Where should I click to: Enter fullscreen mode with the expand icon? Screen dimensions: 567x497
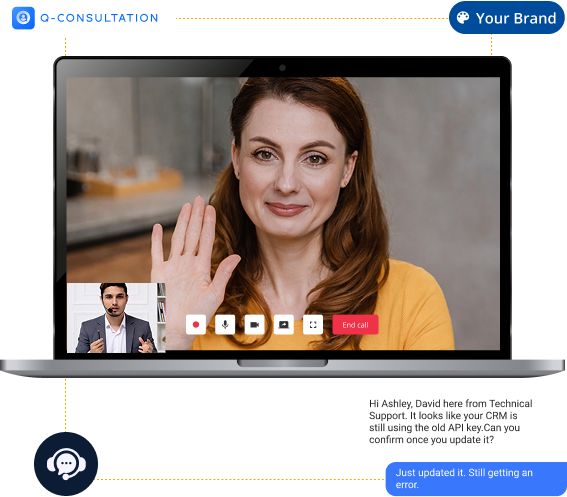point(313,324)
